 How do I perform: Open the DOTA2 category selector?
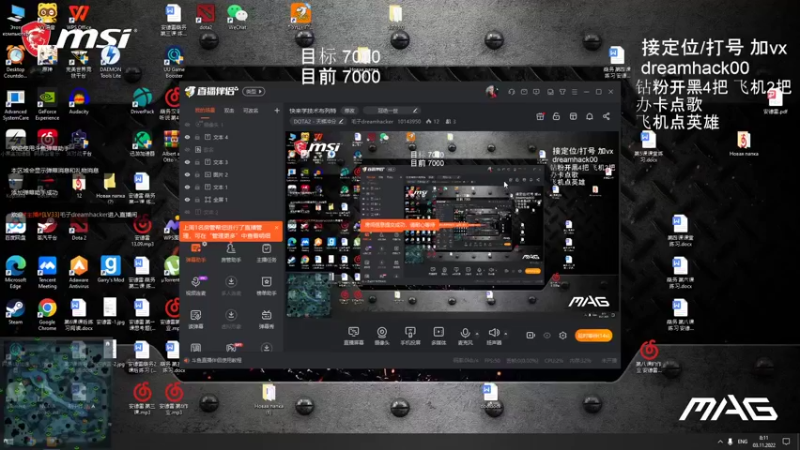tap(318, 121)
